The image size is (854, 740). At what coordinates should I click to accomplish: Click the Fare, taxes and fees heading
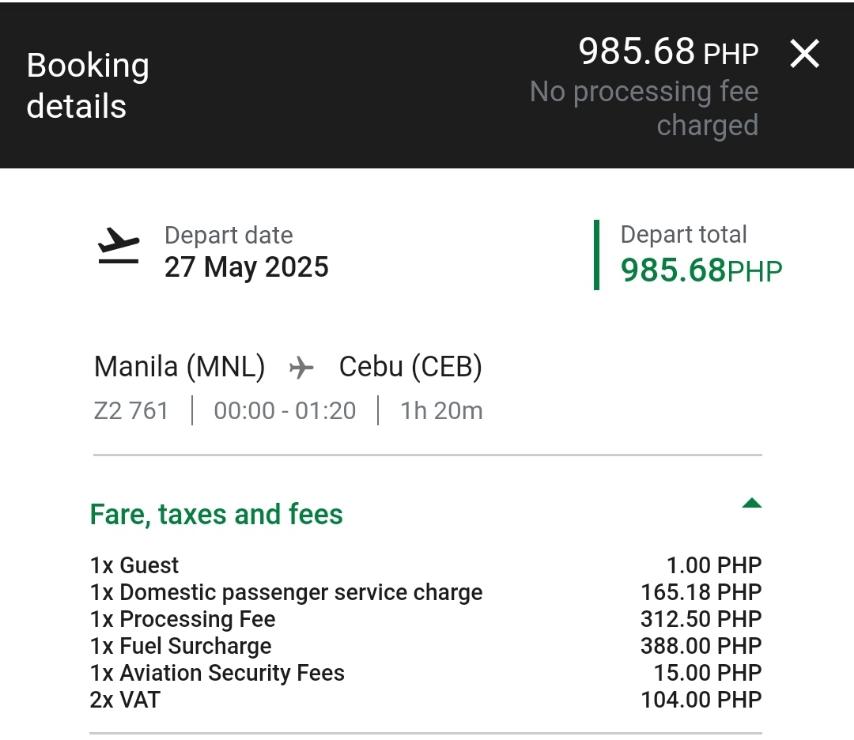click(x=216, y=514)
